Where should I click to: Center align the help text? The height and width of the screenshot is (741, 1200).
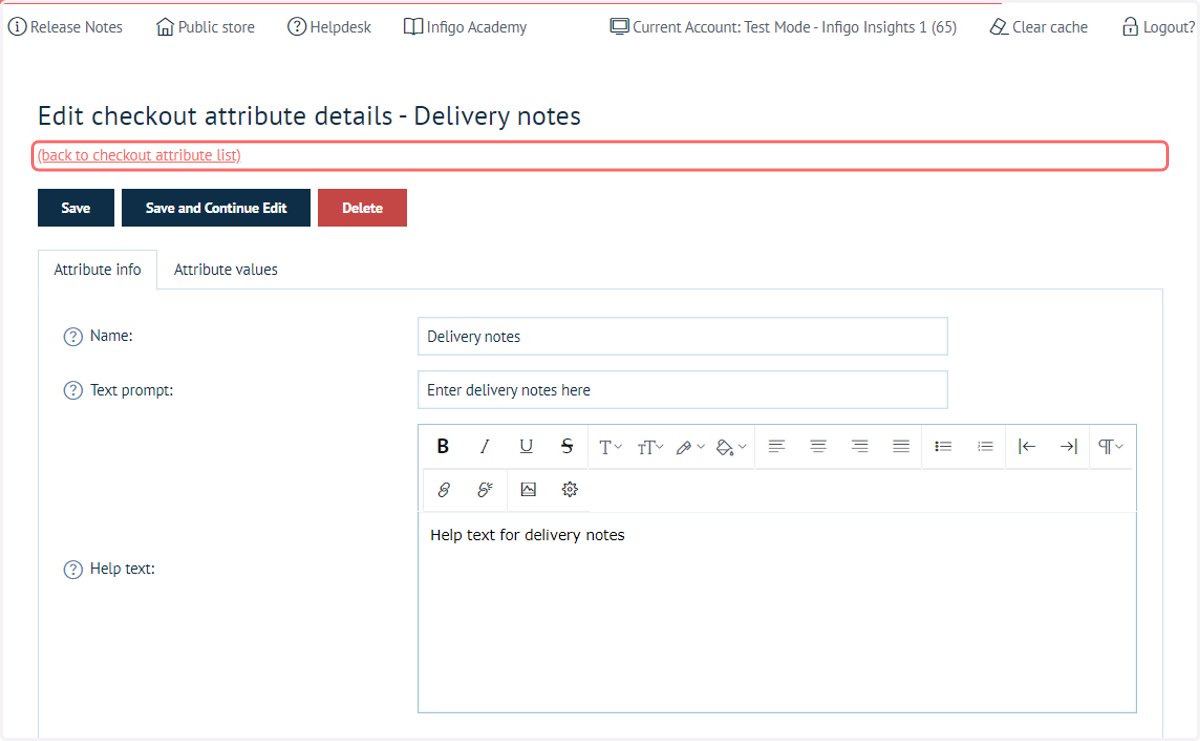coord(818,447)
